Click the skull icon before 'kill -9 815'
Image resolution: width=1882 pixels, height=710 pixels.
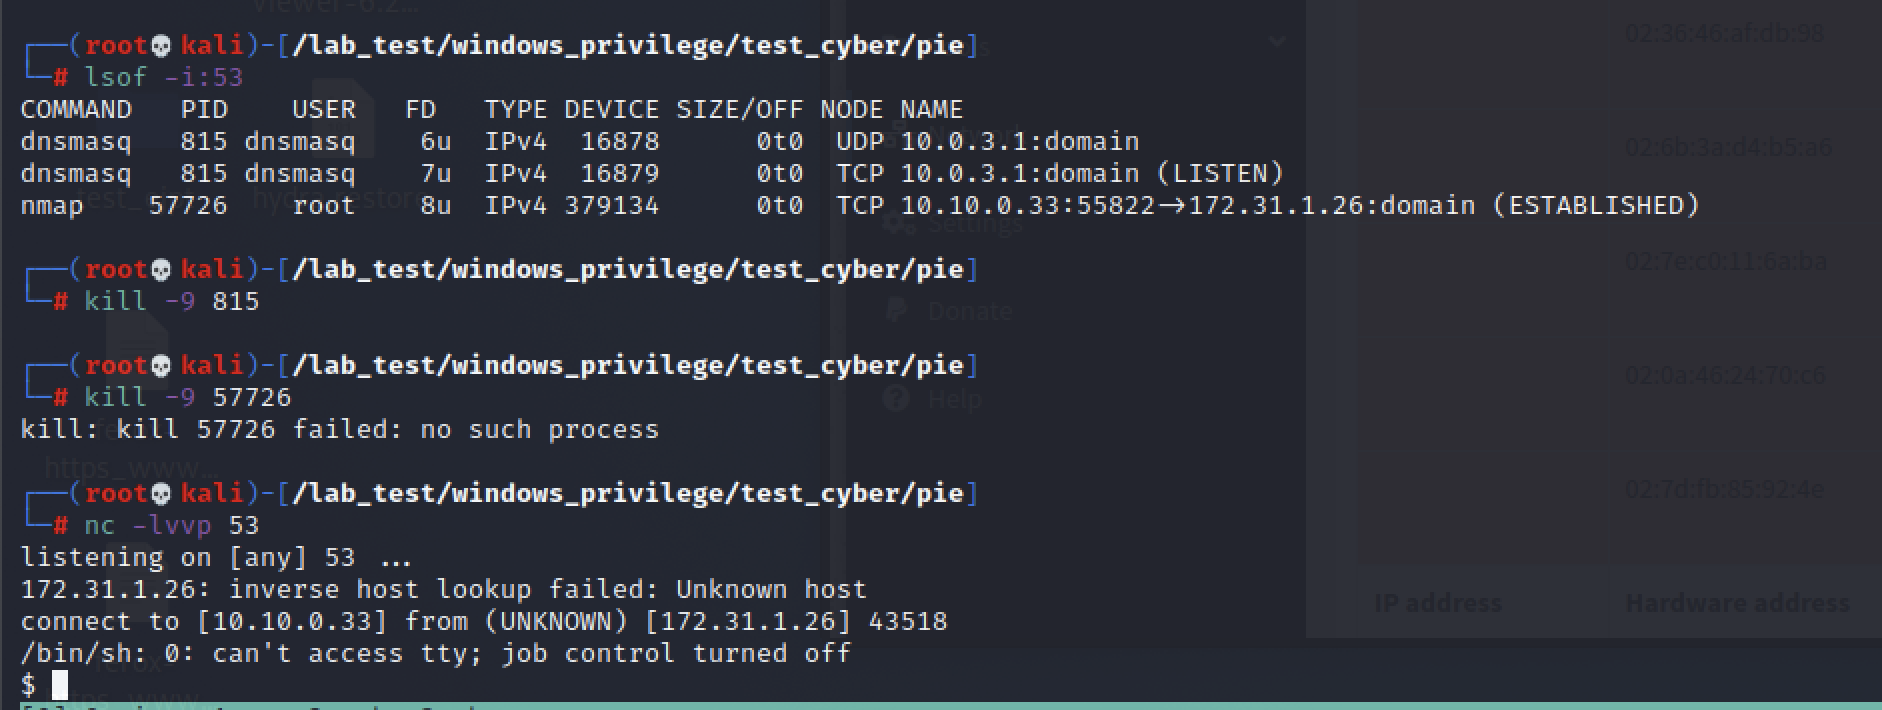[160, 269]
